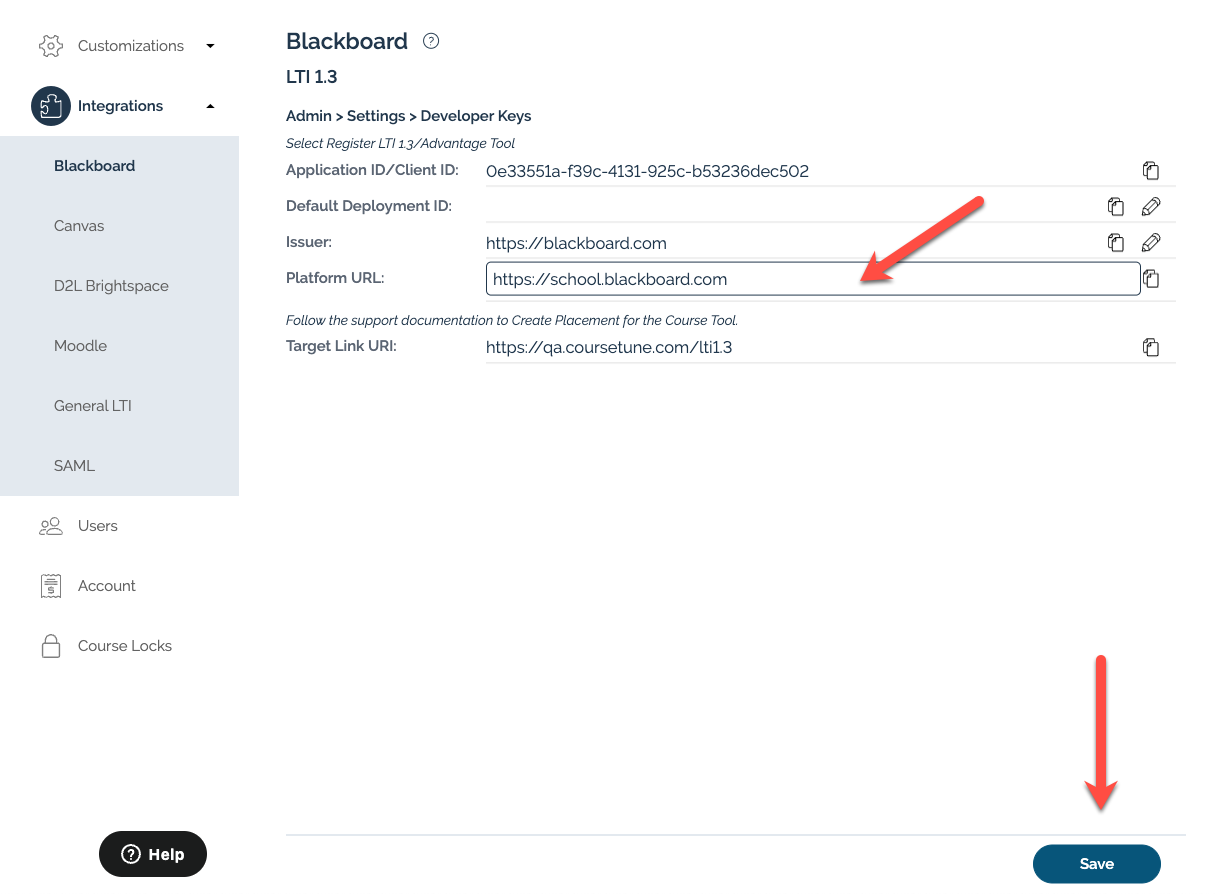Click the Target Link URI label
This screenshot has height=894, width=1215.
[341, 347]
